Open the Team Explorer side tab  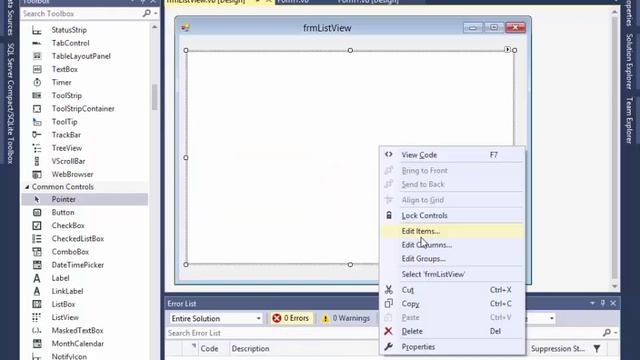[x=630, y=120]
